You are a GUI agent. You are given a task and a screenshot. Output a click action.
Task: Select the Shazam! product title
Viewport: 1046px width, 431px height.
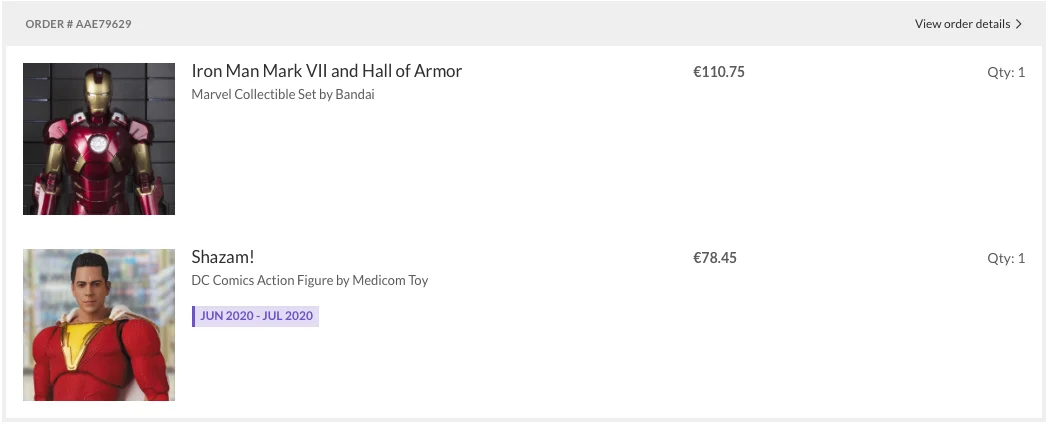[224, 258]
